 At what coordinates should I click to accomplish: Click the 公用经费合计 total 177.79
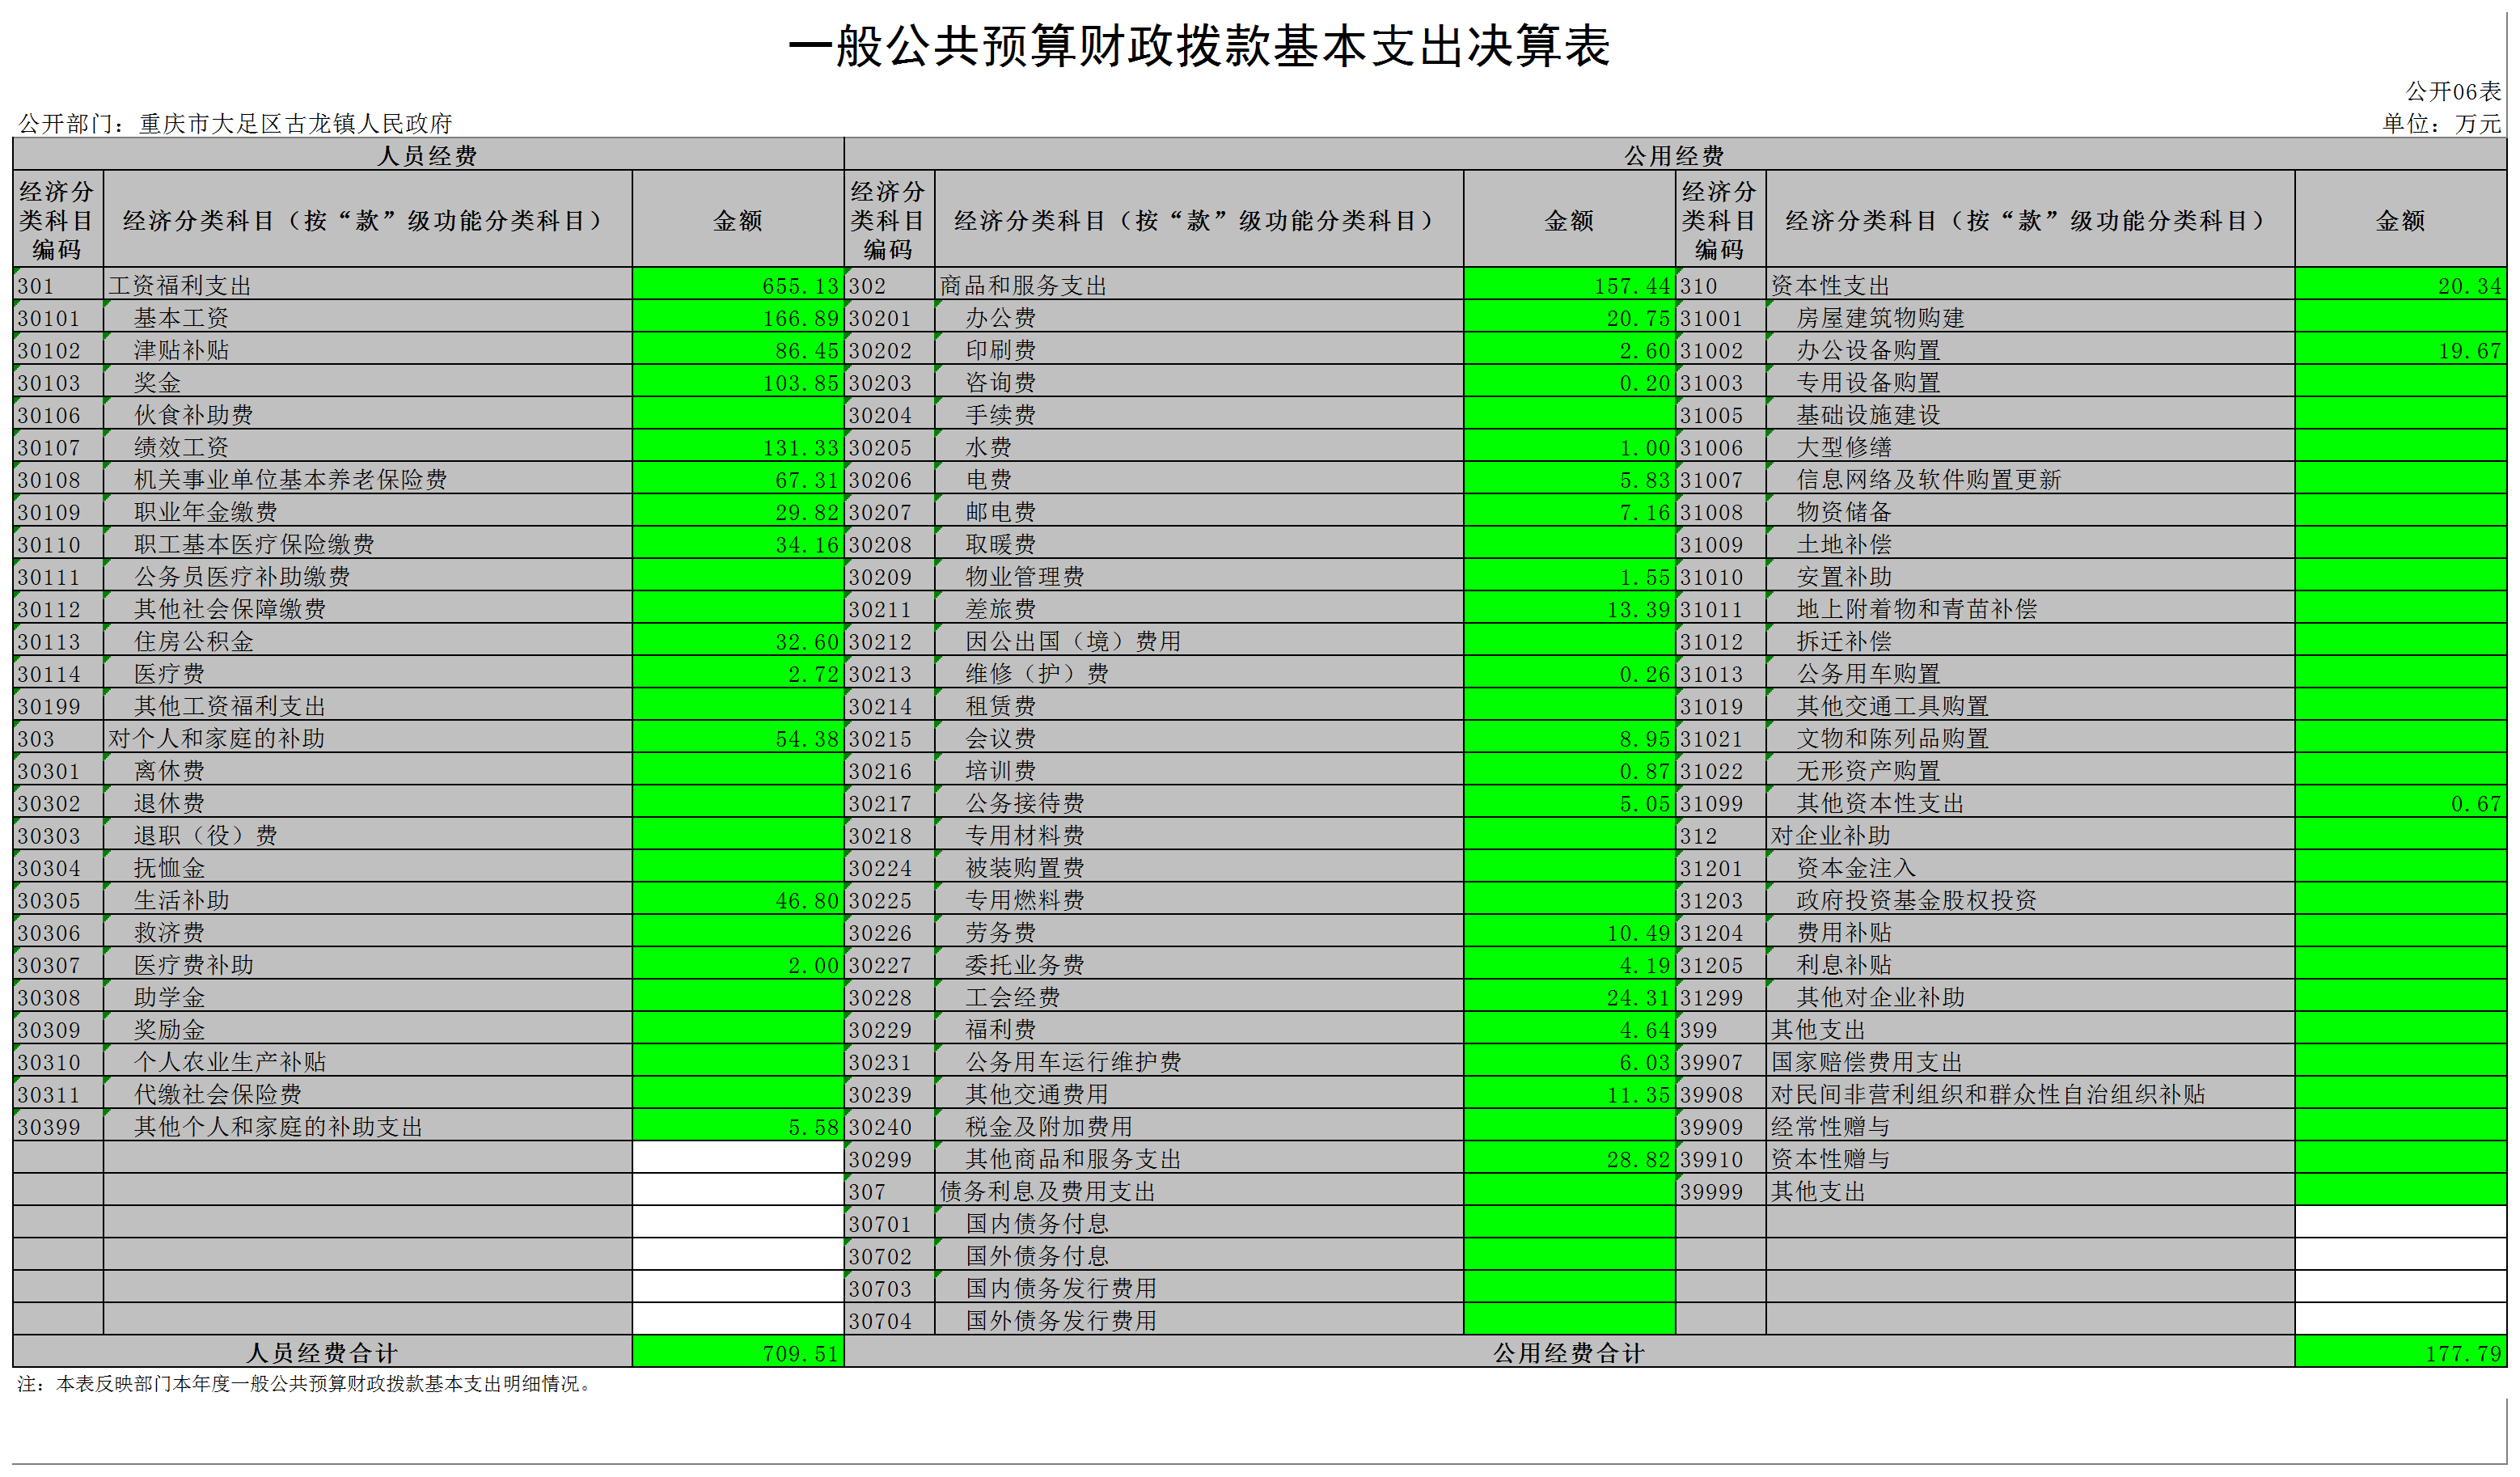[2400, 1352]
